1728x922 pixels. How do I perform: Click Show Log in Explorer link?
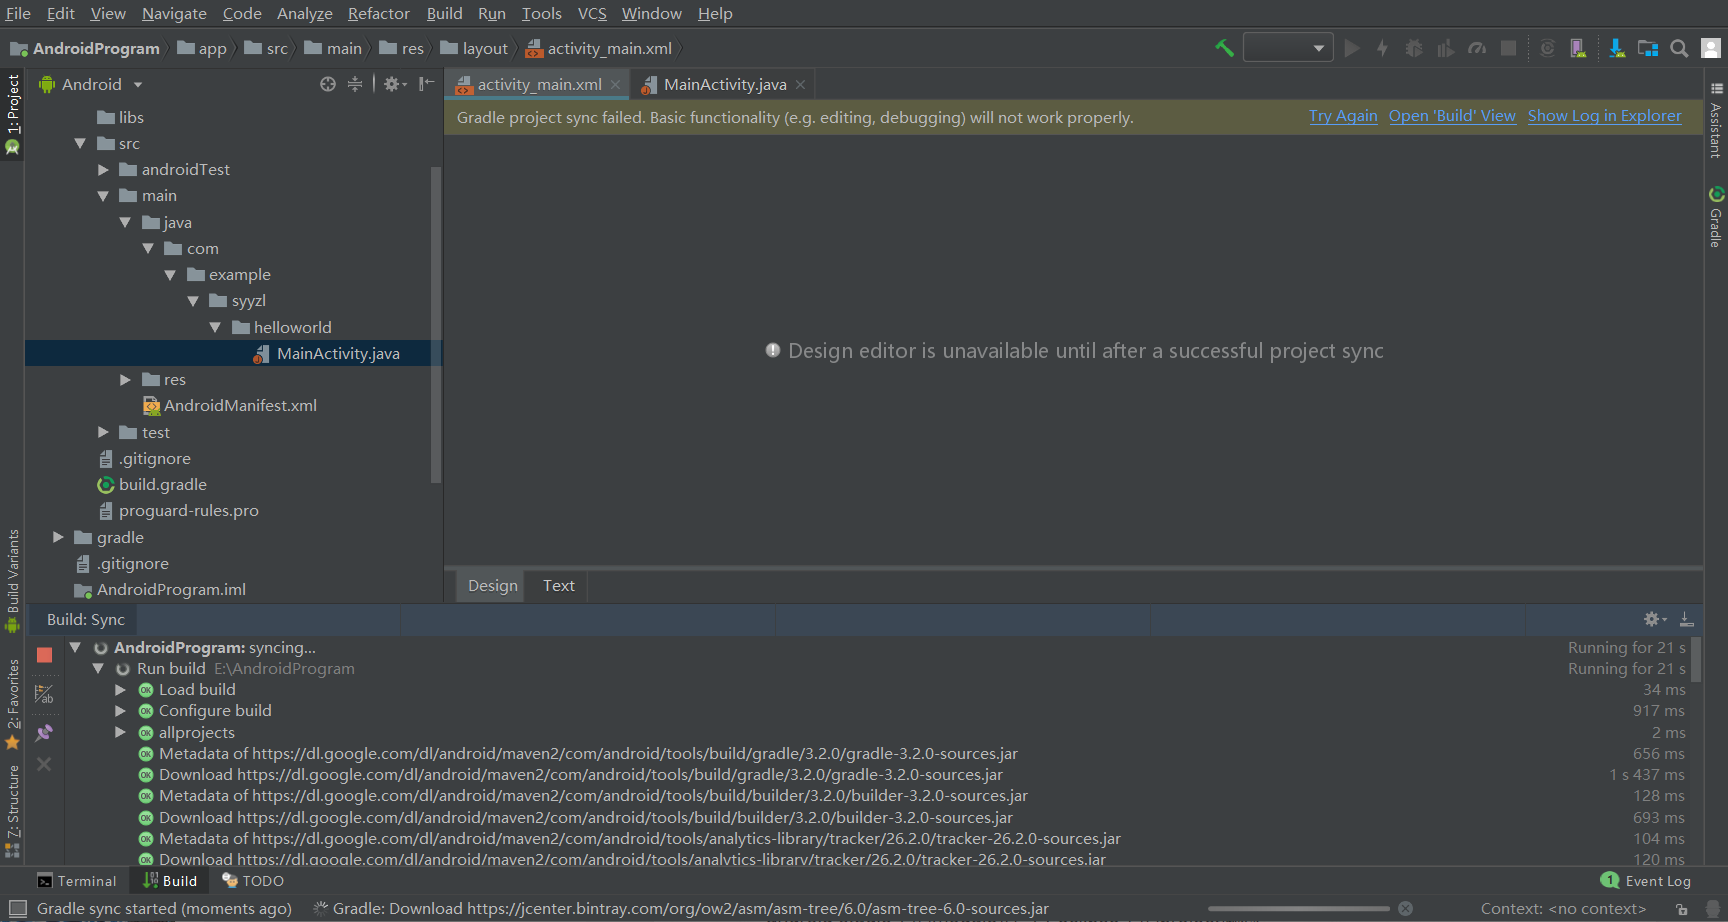pyautogui.click(x=1604, y=116)
